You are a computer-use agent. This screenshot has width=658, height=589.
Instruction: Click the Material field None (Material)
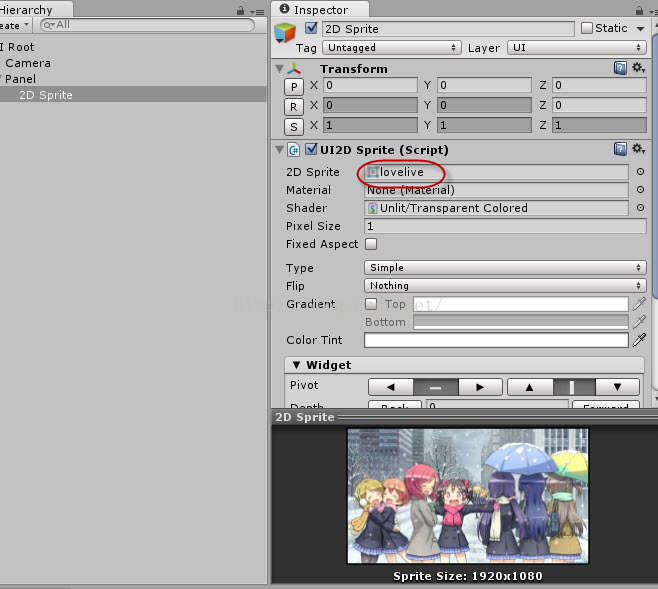click(496, 190)
